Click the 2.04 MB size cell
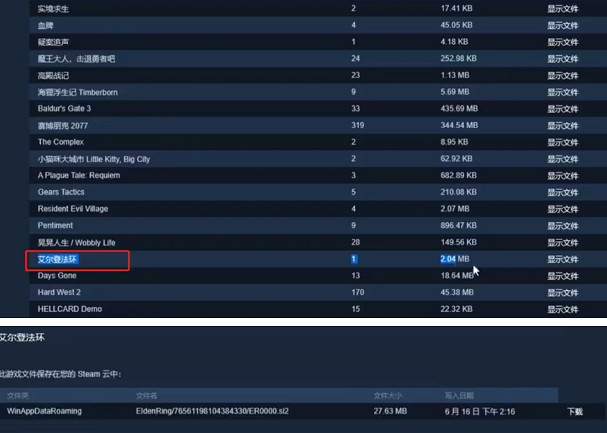 (x=455, y=259)
